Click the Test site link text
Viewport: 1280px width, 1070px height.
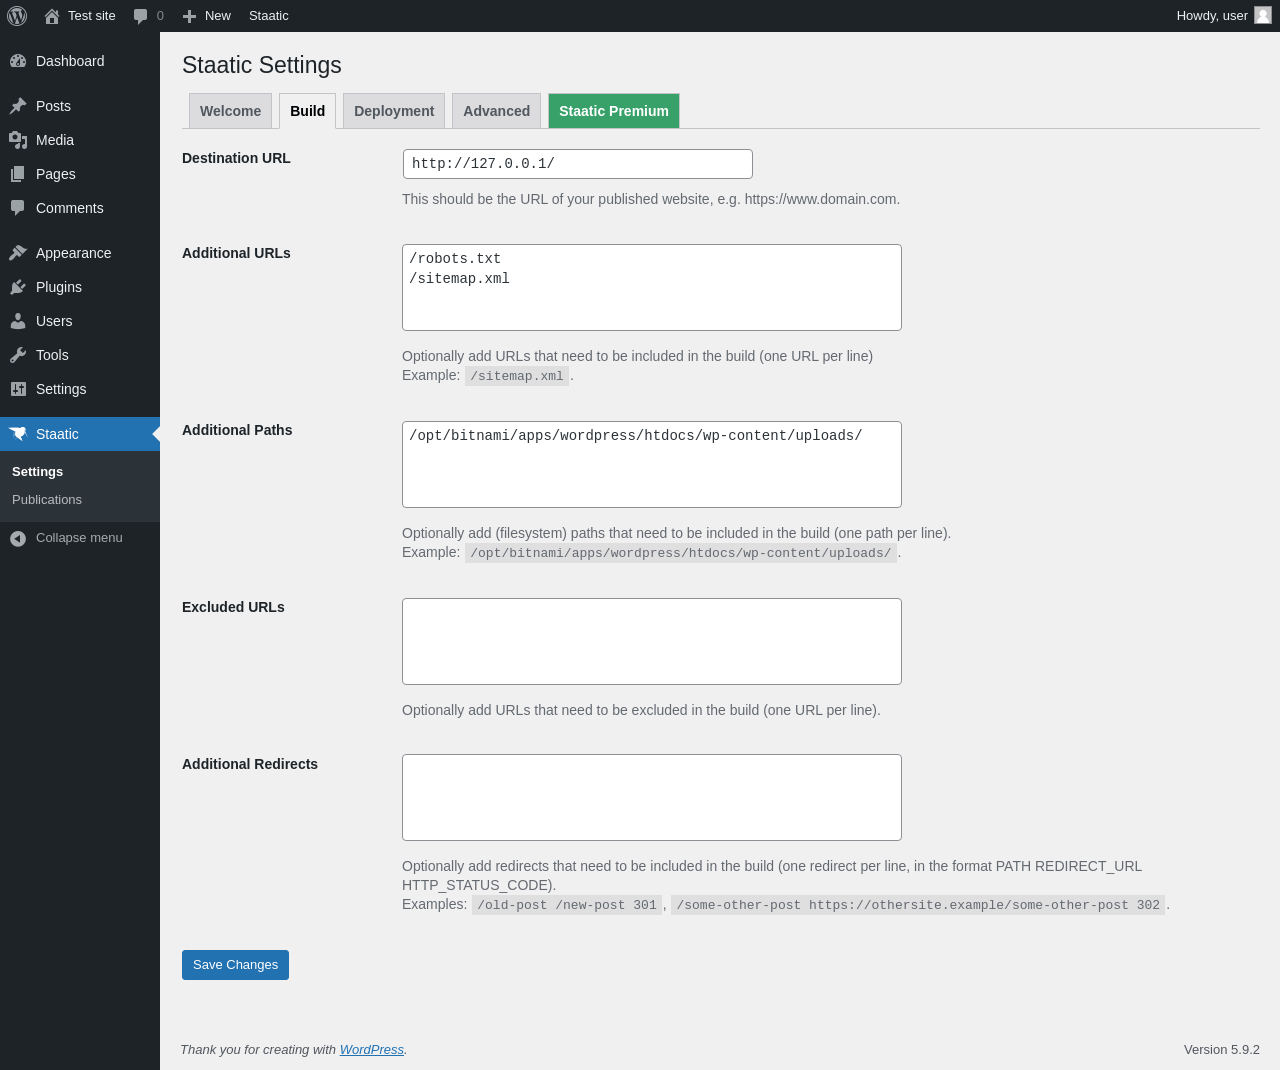point(92,16)
